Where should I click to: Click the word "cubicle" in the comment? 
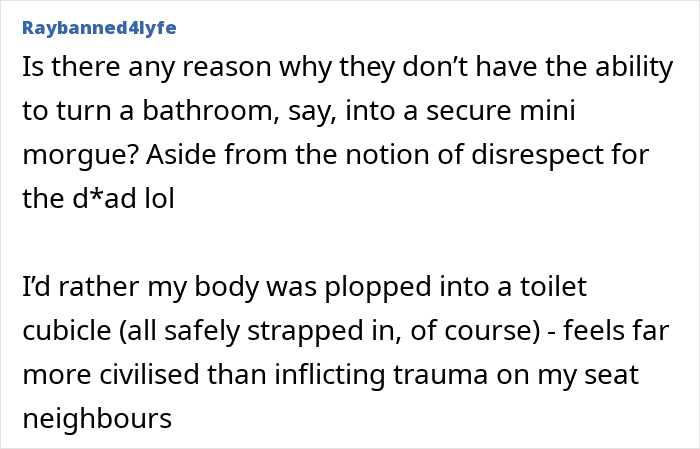click(67, 331)
